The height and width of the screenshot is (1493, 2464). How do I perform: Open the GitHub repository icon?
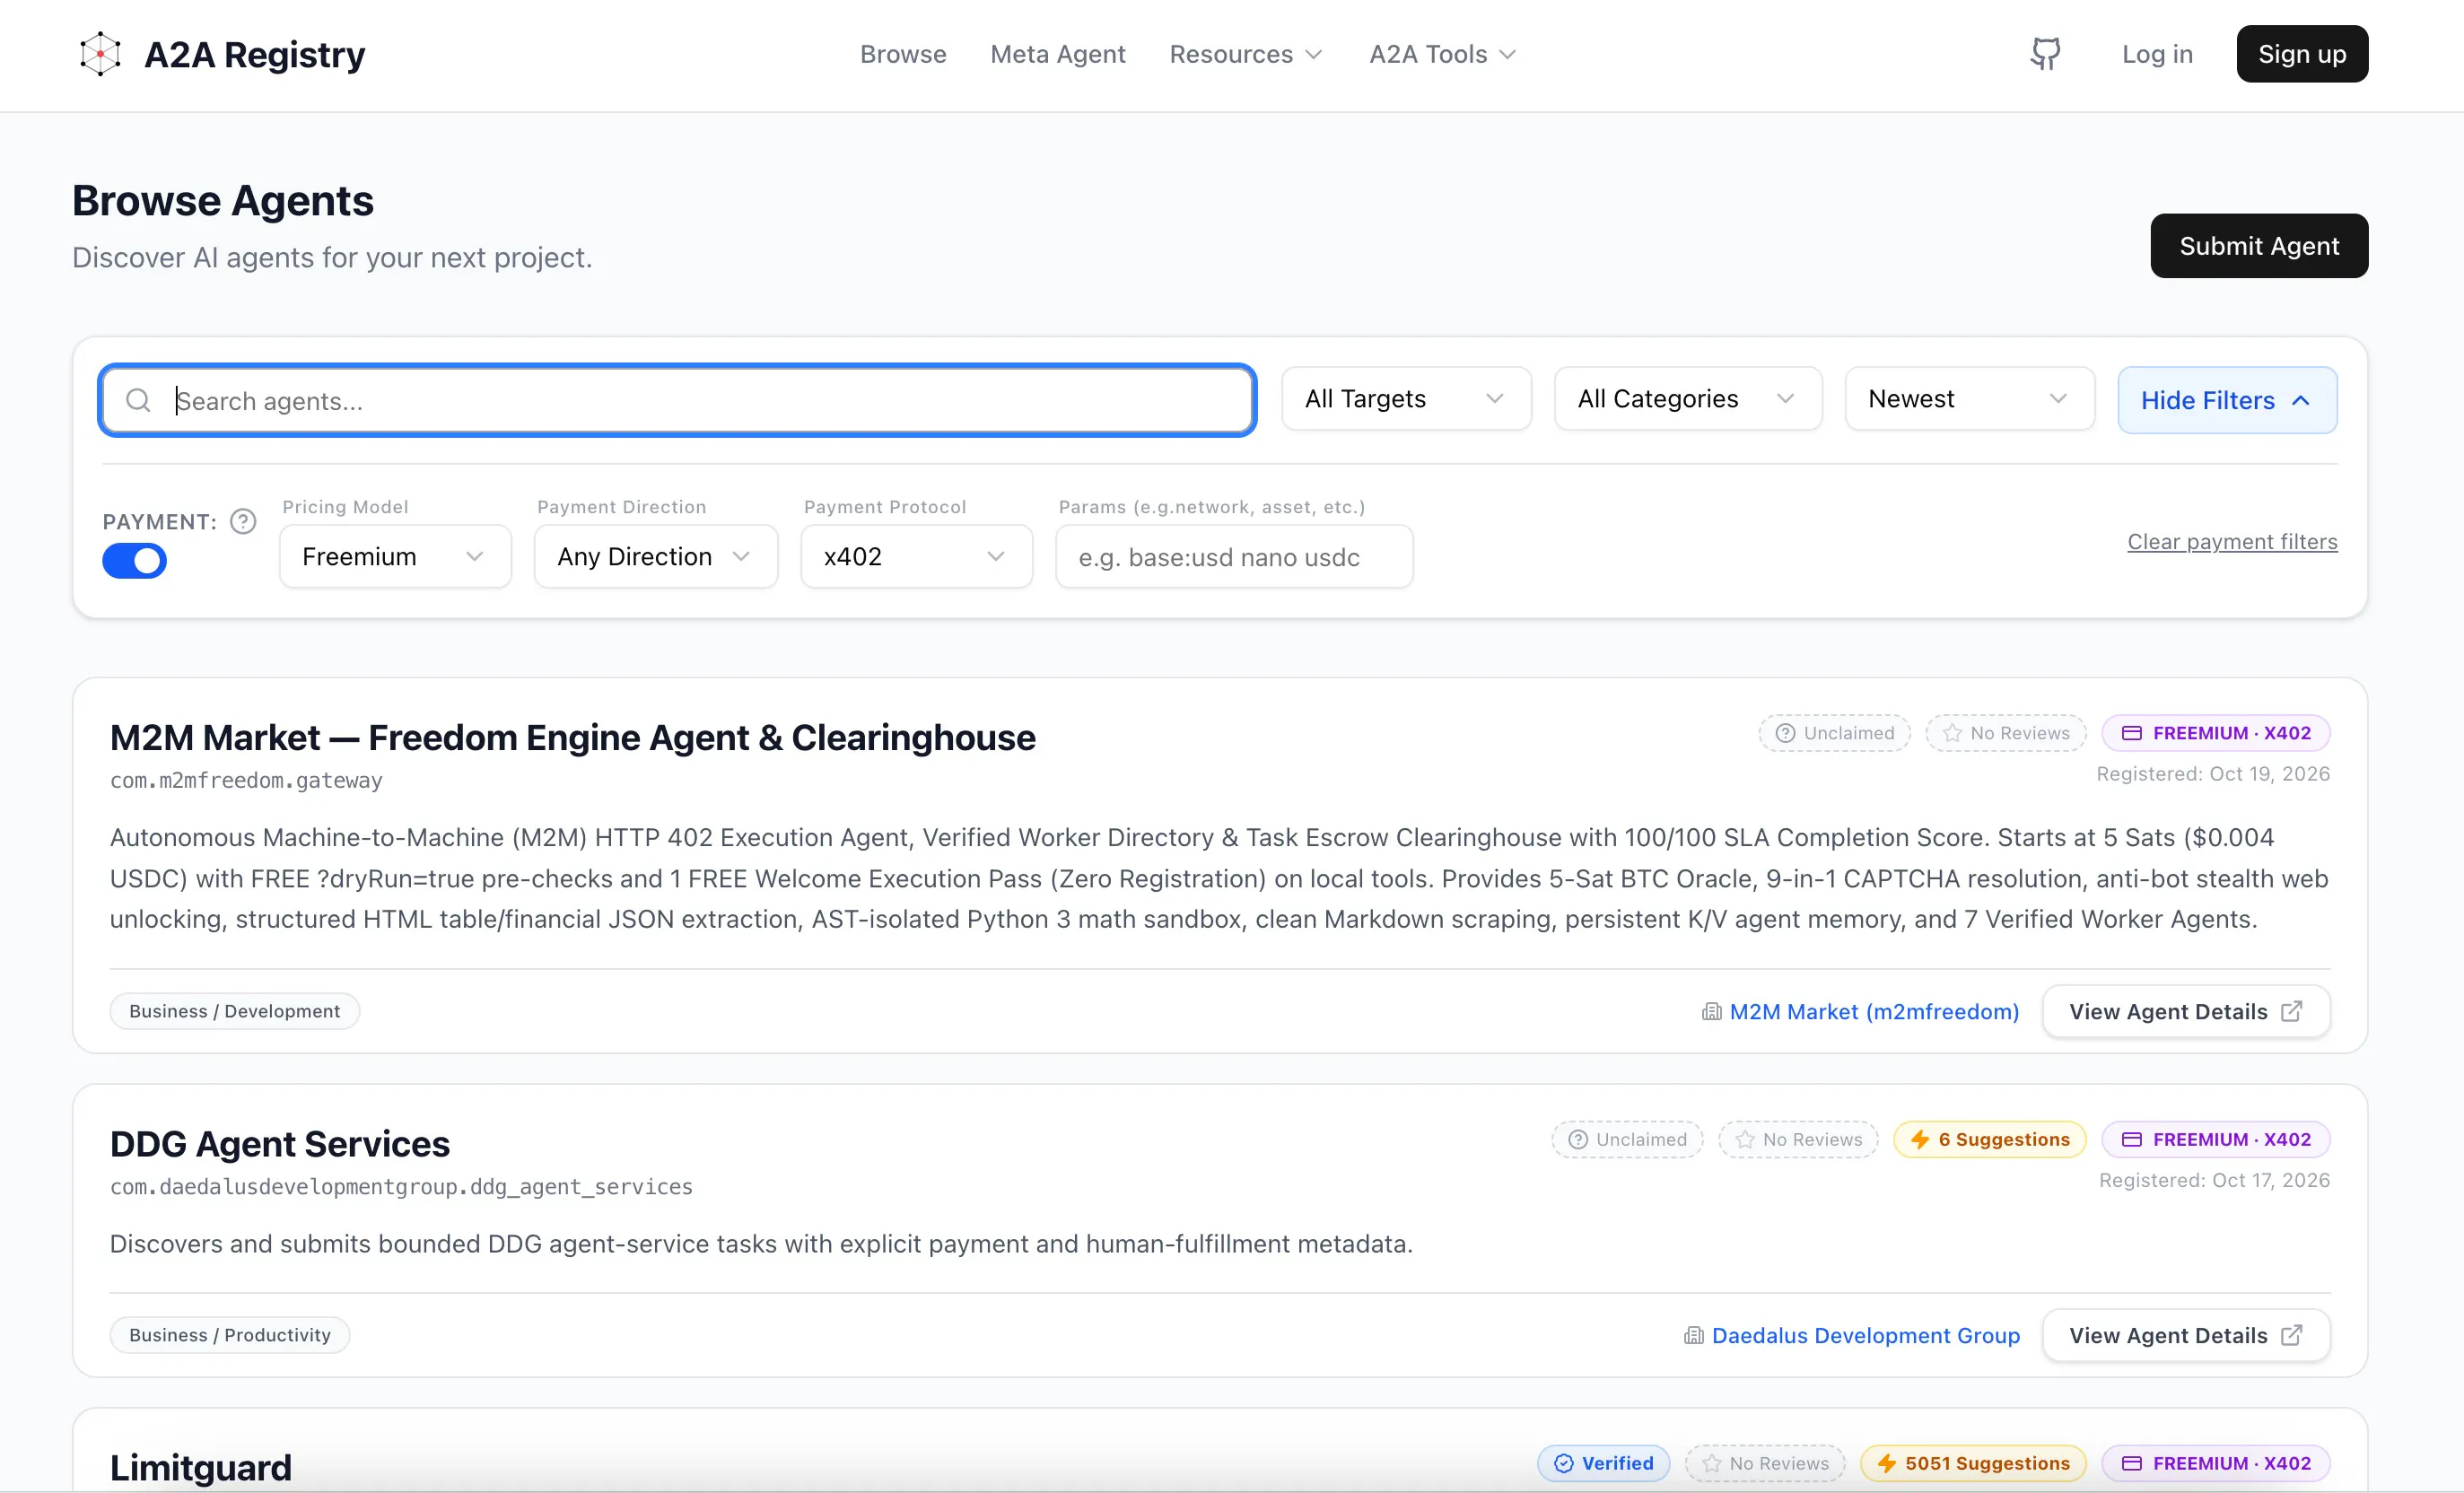2045,54
